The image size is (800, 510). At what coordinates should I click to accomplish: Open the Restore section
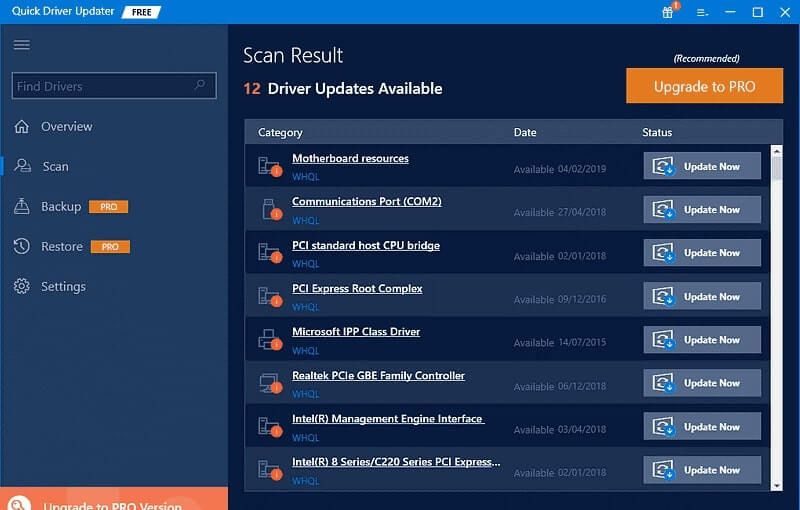(62, 246)
